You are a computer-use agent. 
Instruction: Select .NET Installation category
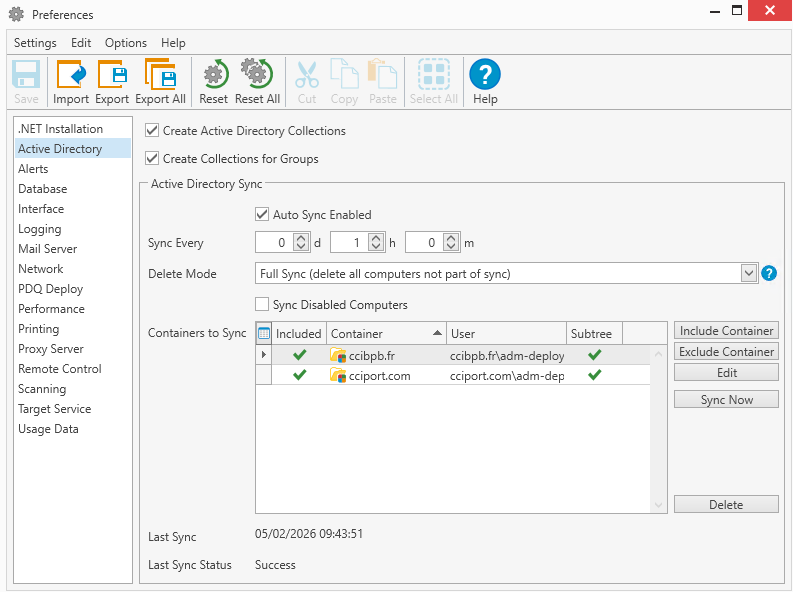point(73,129)
